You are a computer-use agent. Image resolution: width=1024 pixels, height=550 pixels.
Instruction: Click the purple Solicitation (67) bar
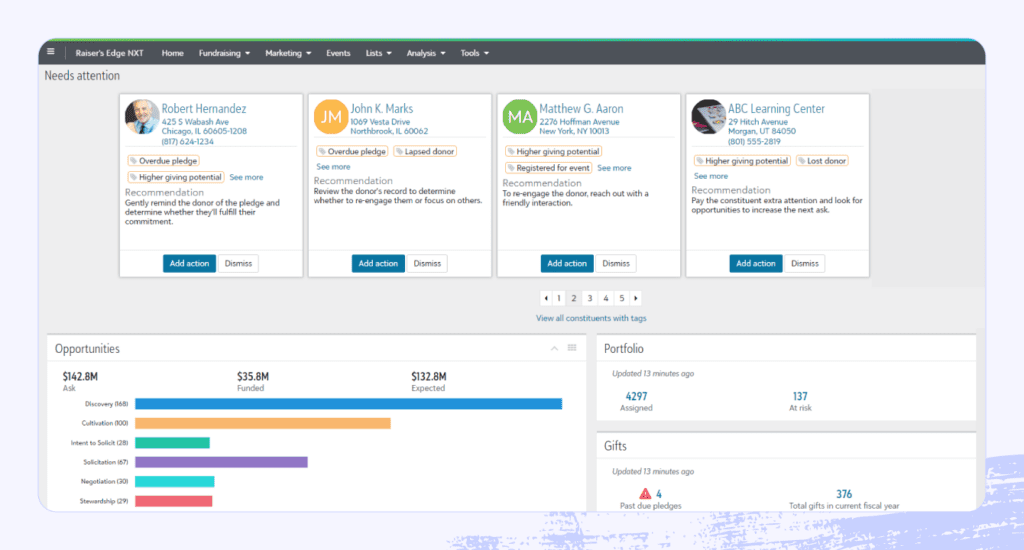pos(221,462)
